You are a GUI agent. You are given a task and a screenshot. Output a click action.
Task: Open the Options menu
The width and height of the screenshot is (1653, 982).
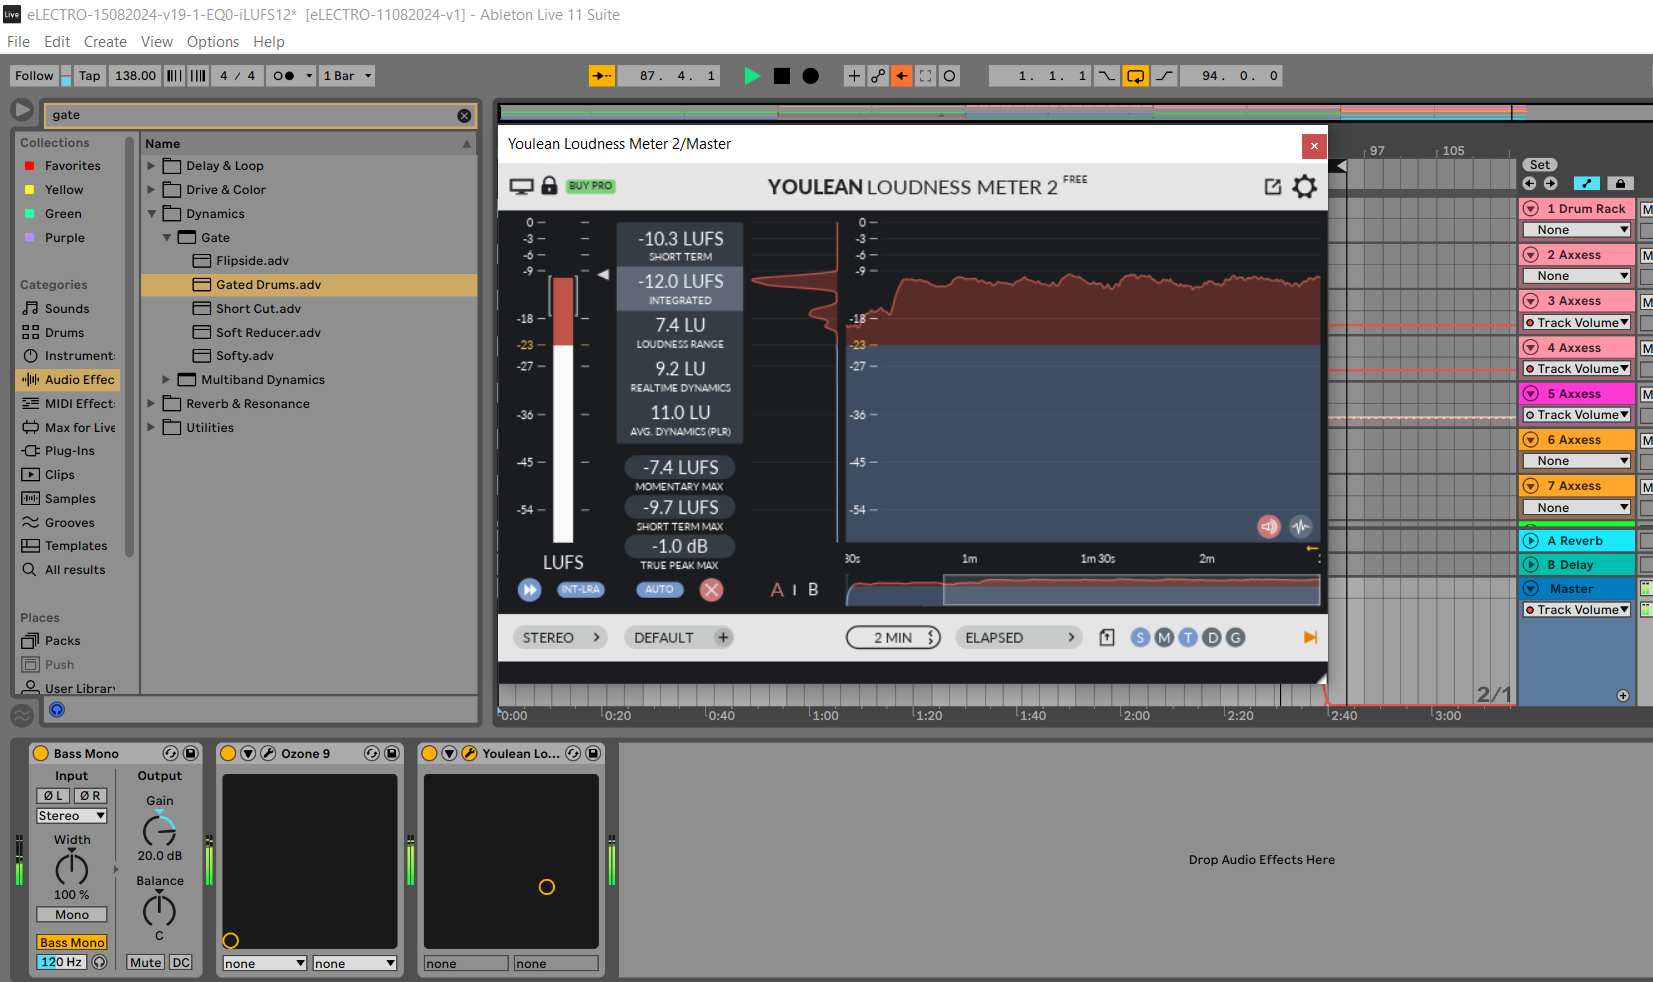click(213, 42)
